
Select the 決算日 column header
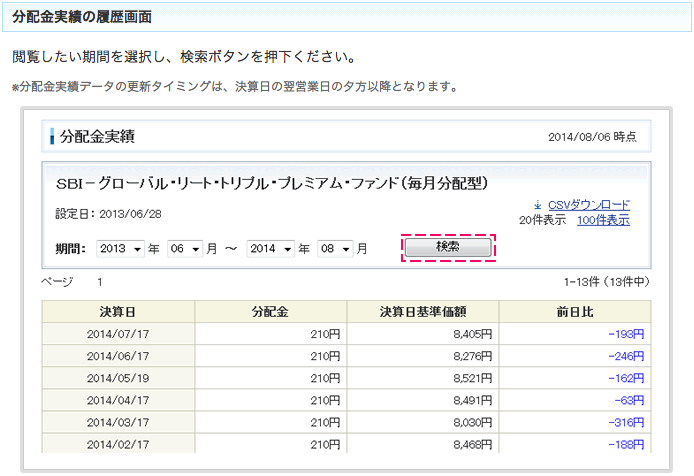pyautogui.click(x=118, y=312)
